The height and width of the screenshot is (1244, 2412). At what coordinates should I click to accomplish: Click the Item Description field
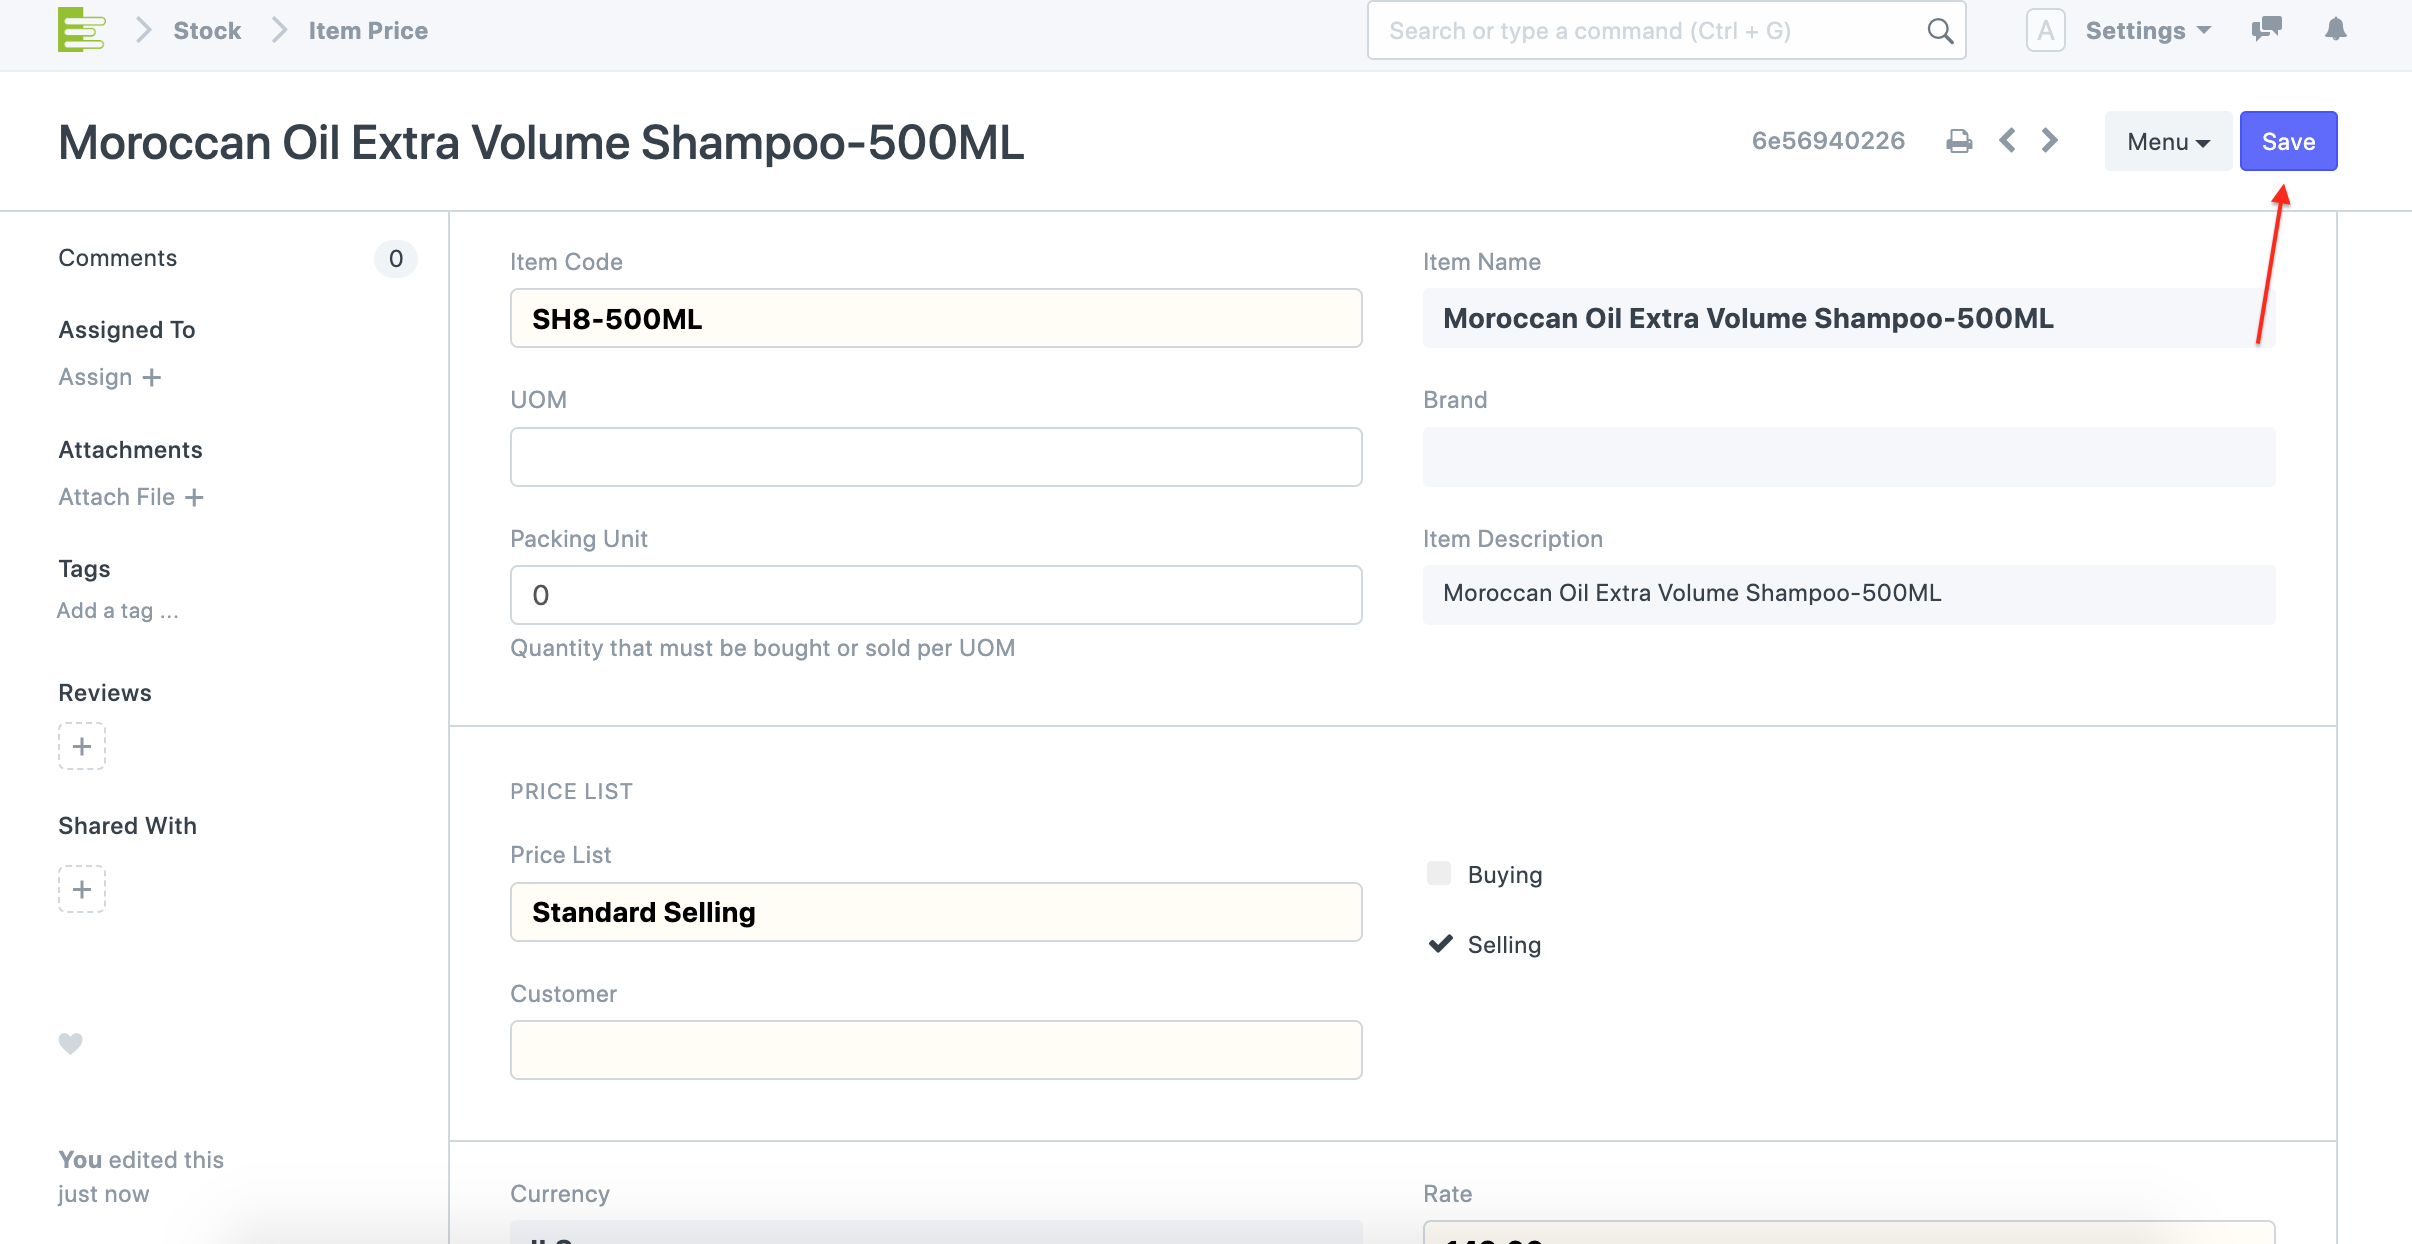click(x=1849, y=595)
